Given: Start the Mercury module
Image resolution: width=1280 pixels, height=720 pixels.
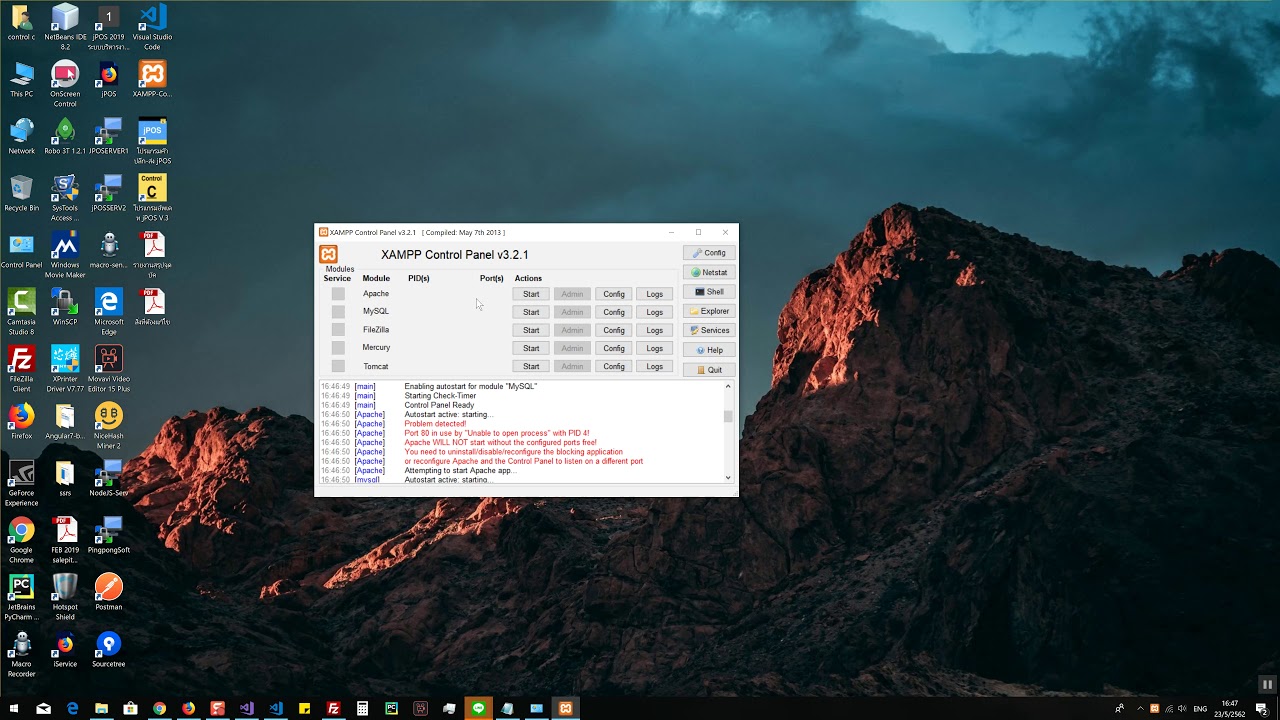Looking at the screenshot, I should [531, 348].
